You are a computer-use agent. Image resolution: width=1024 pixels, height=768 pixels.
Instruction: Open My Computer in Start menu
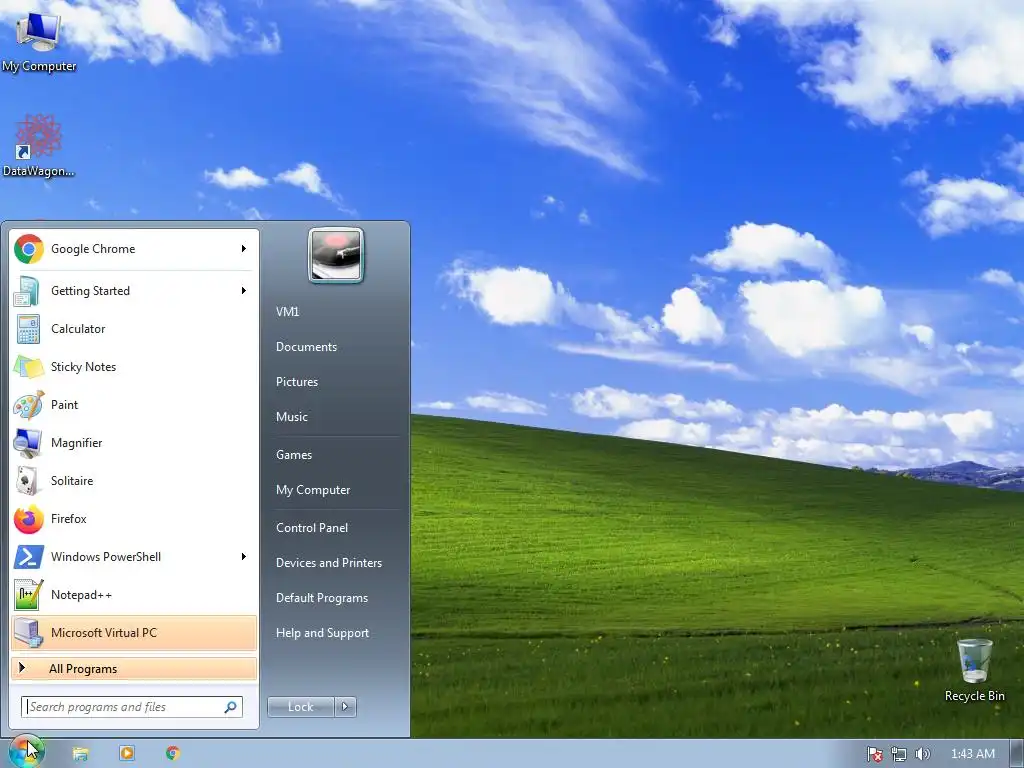pyautogui.click(x=313, y=490)
